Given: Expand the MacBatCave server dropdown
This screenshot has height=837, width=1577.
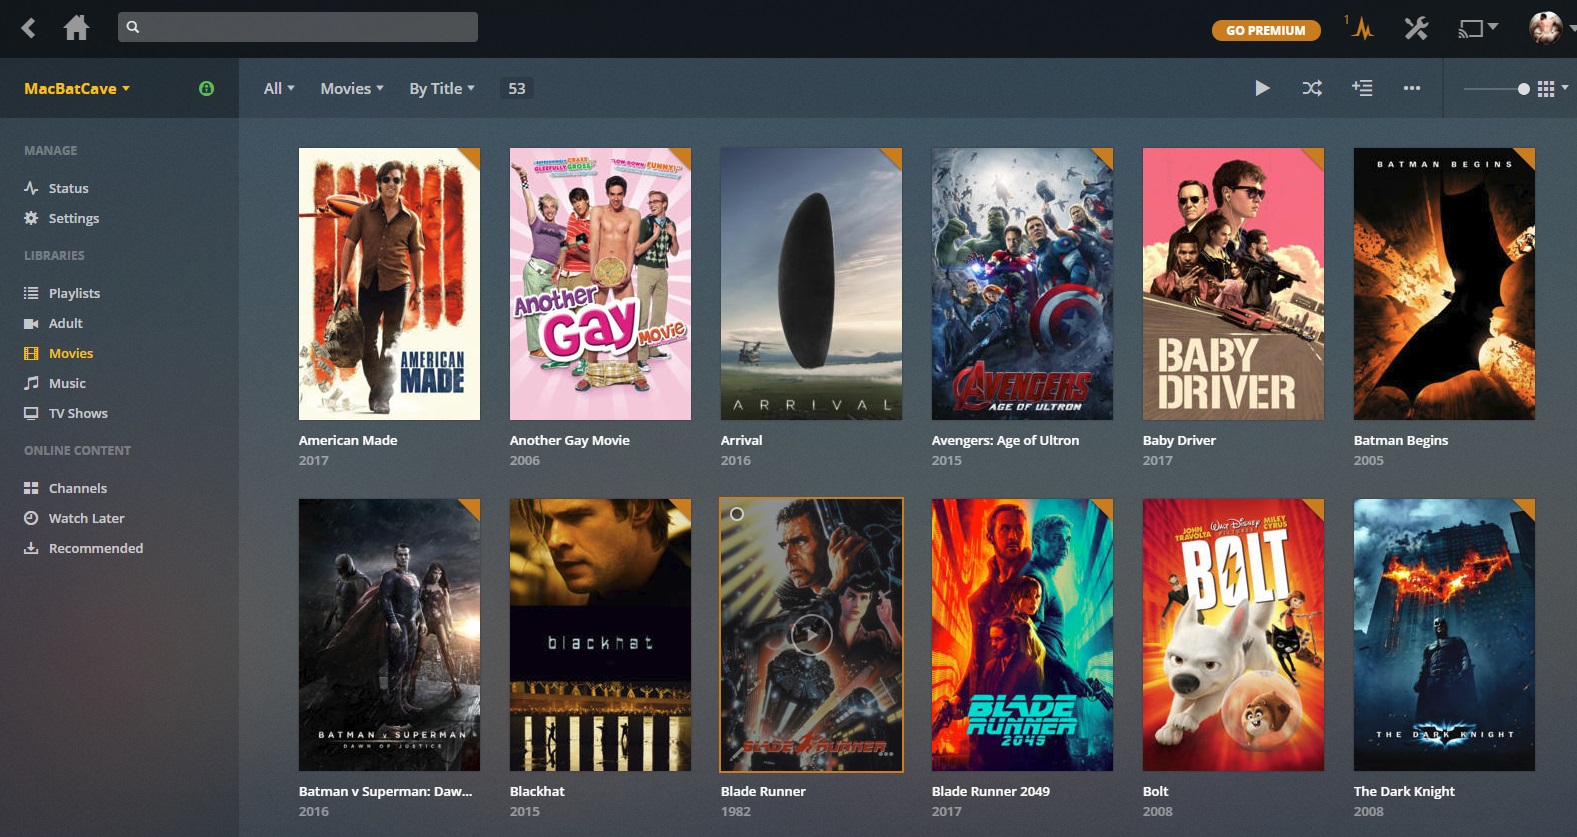Looking at the screenshot, I should pyautogui.click(x=77, y=88).
